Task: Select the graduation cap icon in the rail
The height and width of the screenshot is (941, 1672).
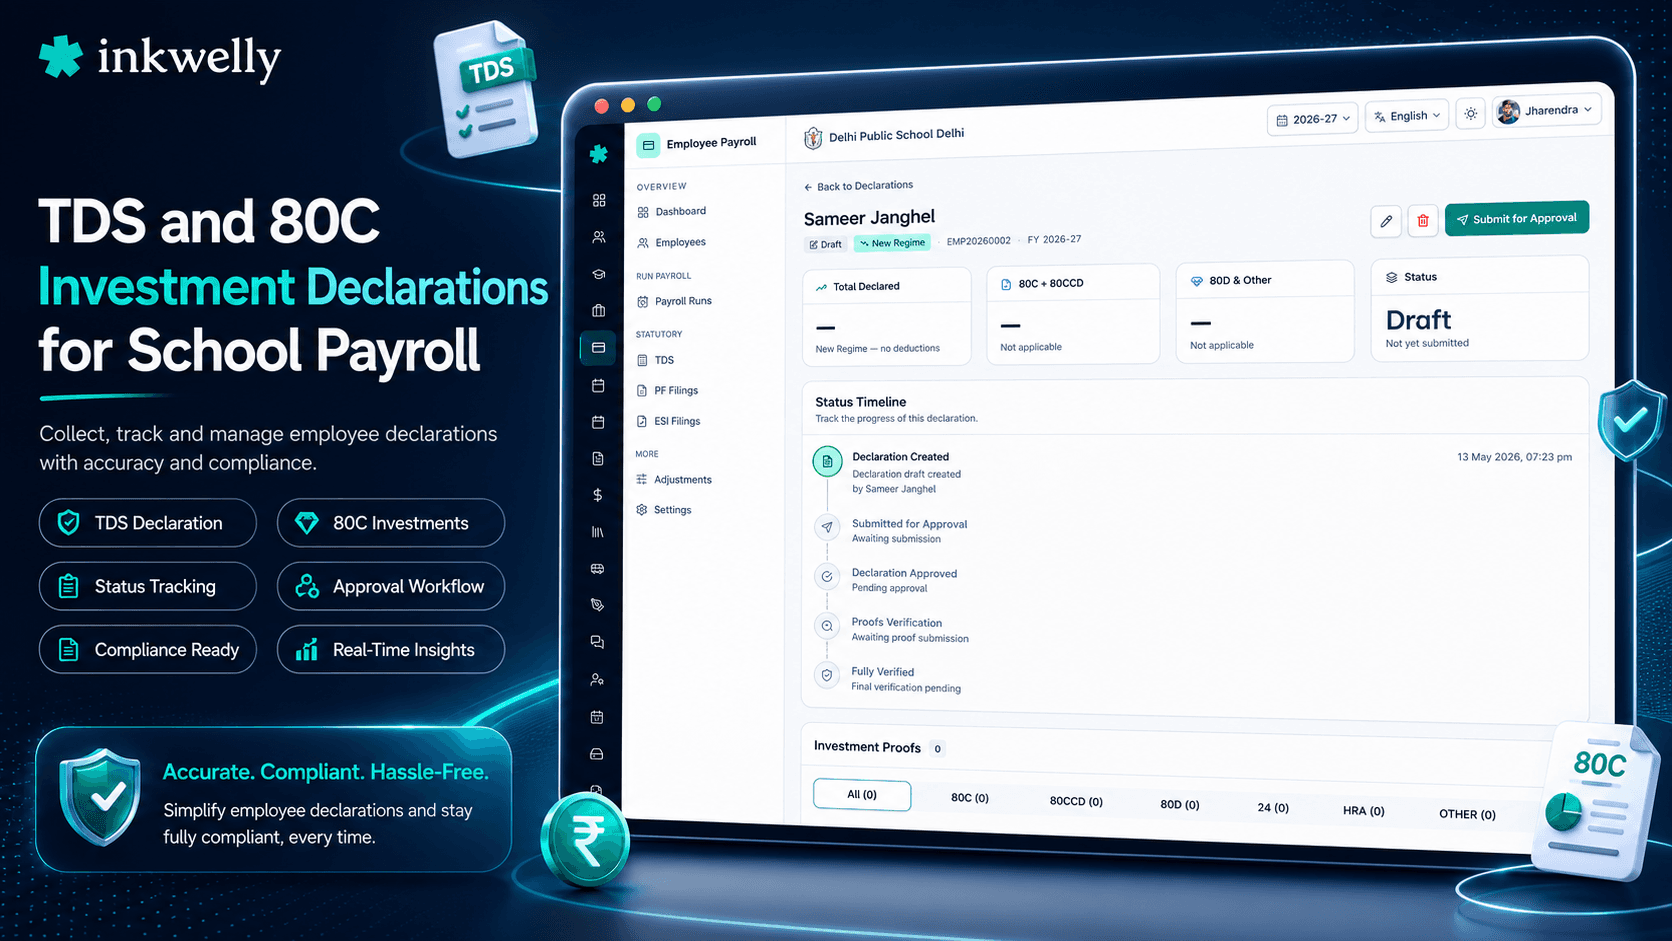Action: coord(599,274)
